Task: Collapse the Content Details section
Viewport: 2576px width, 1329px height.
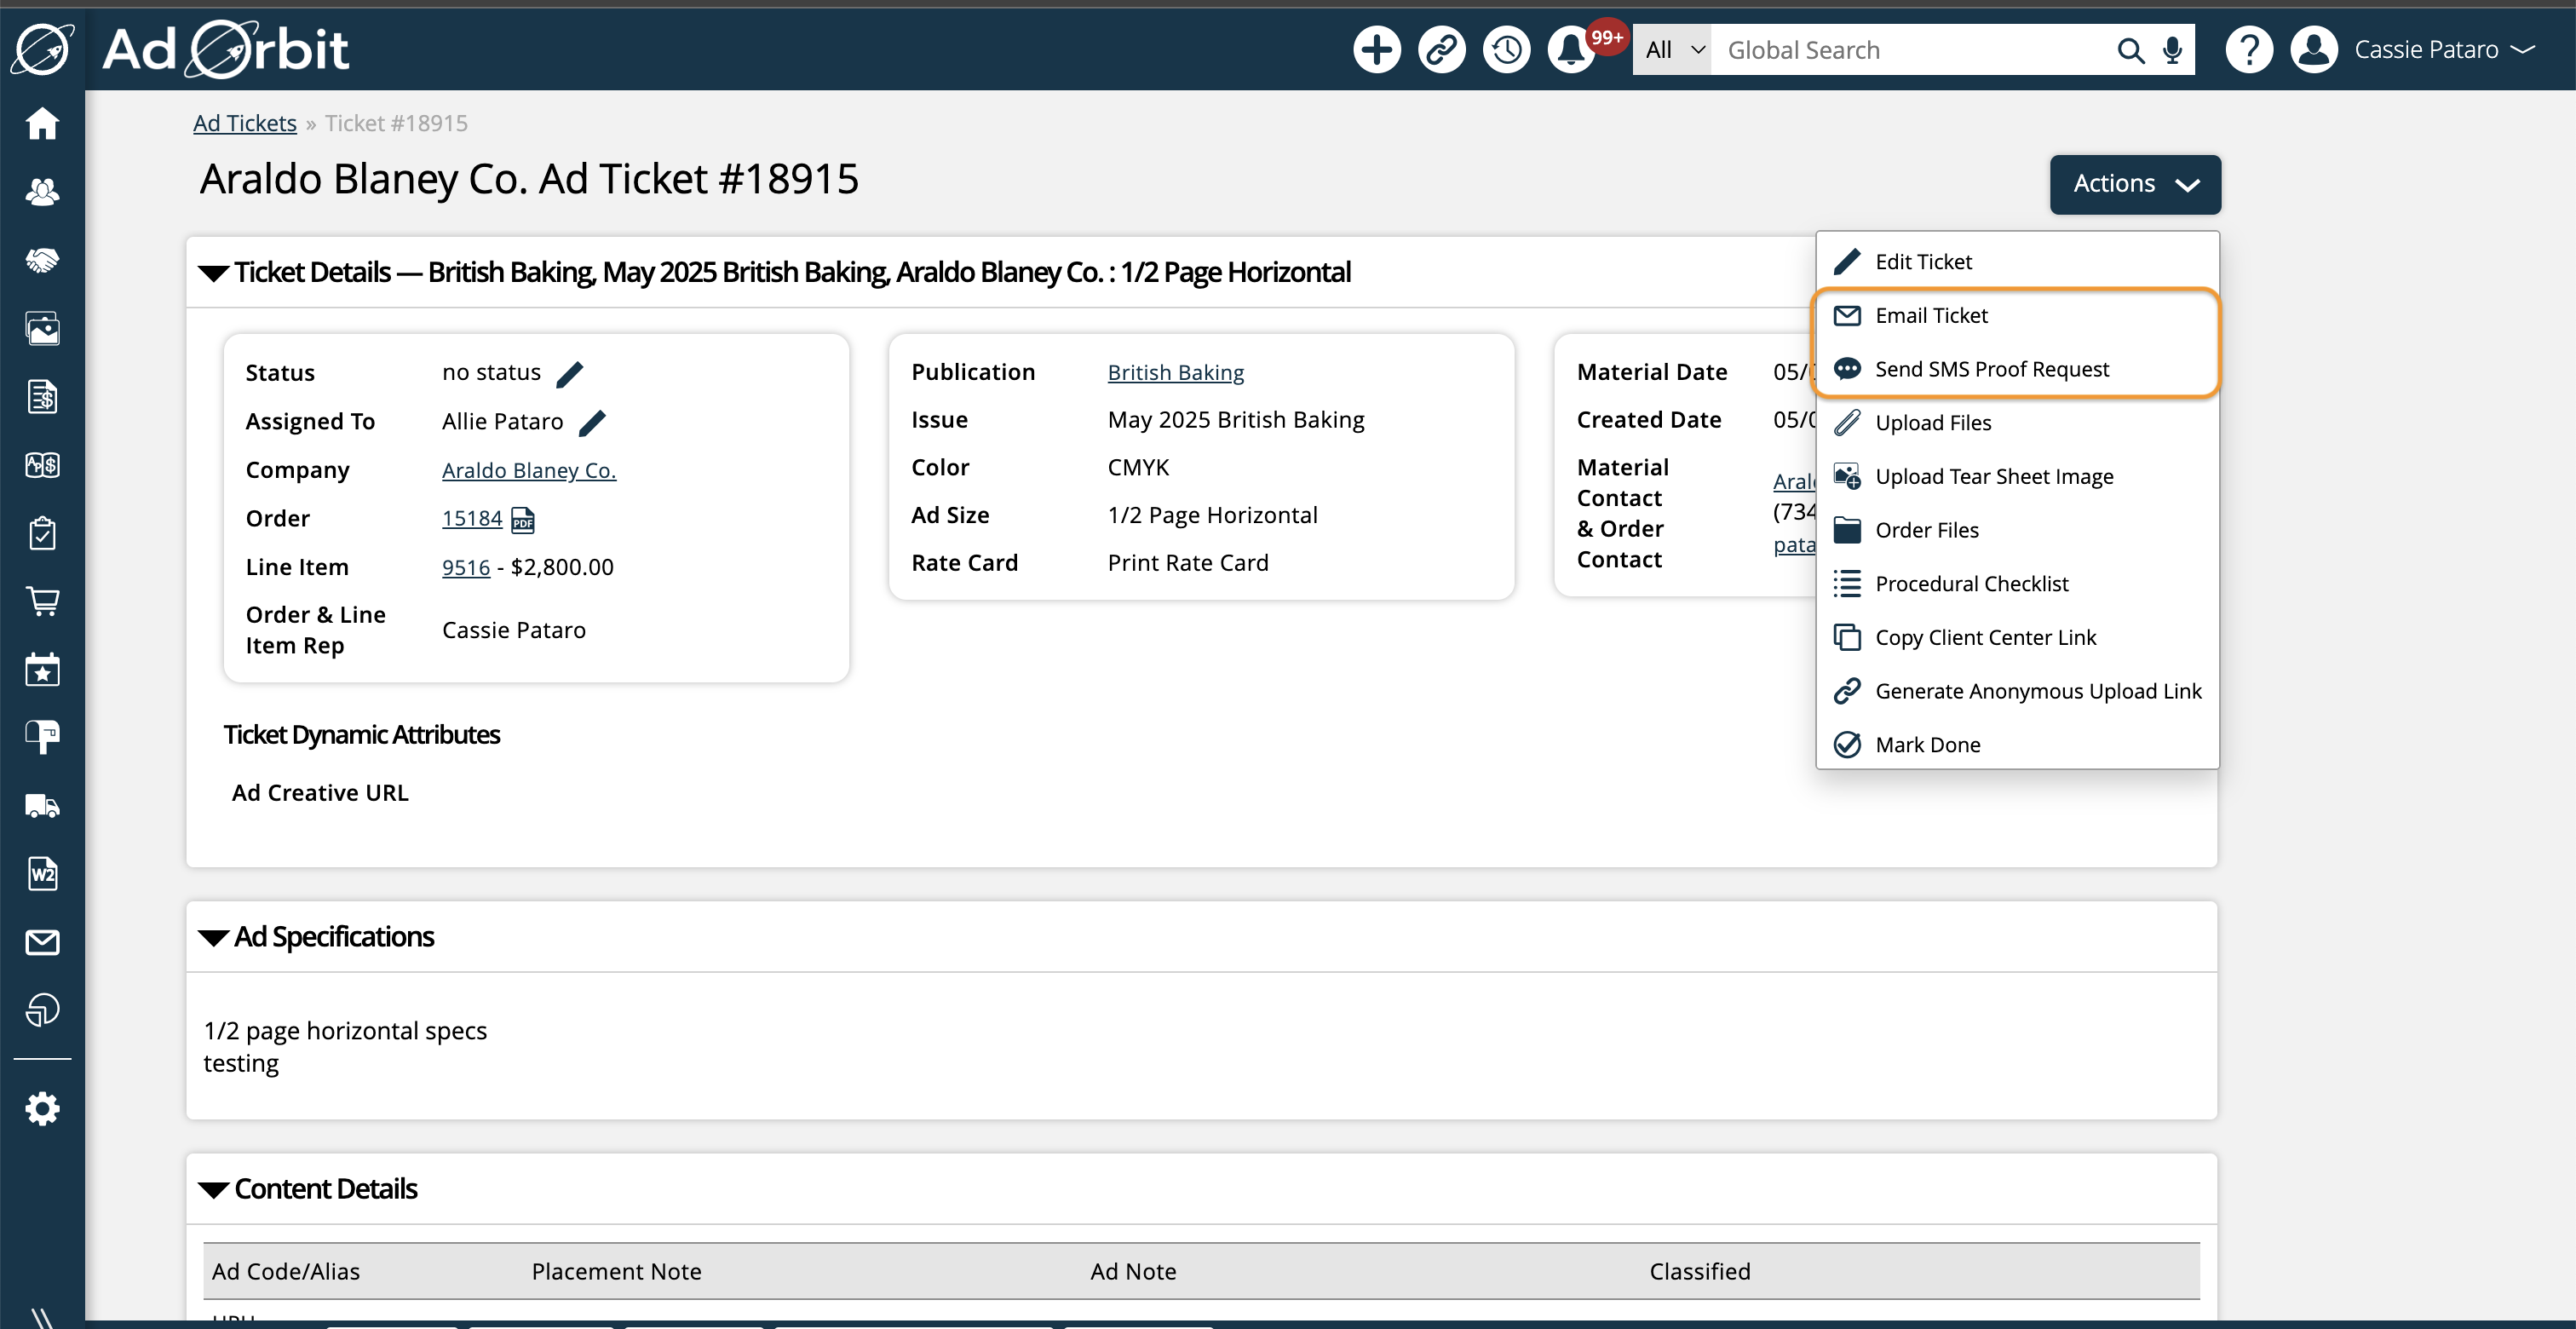Action: tap(213, 1189)
